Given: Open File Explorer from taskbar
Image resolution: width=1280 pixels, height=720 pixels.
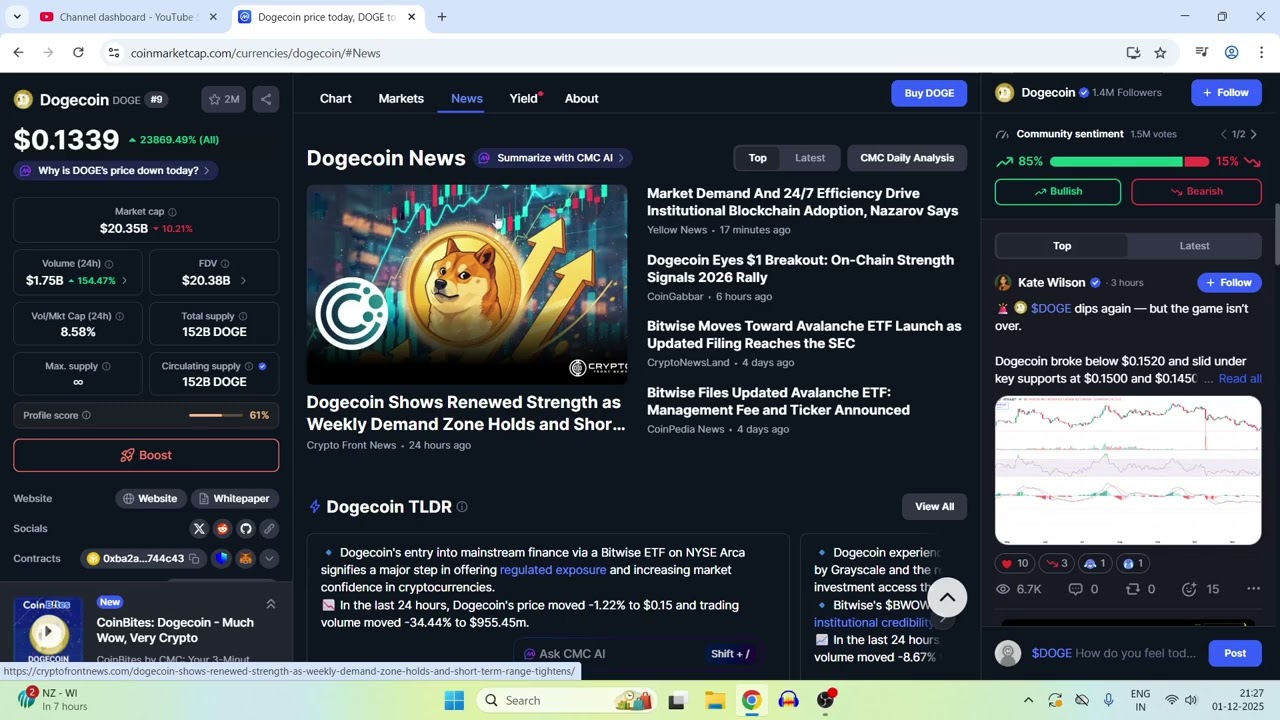Looking at the screenshot, I should click(x=714, y=700).
